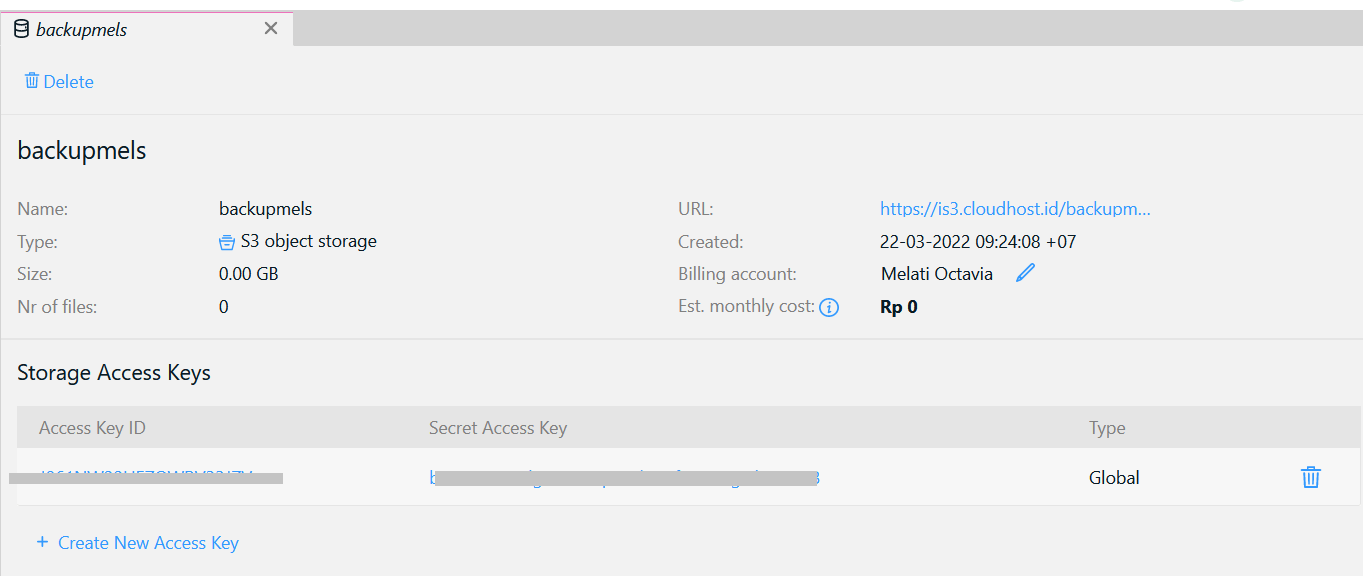Click the database icon on backupmels tab

[x=21, y=29]
